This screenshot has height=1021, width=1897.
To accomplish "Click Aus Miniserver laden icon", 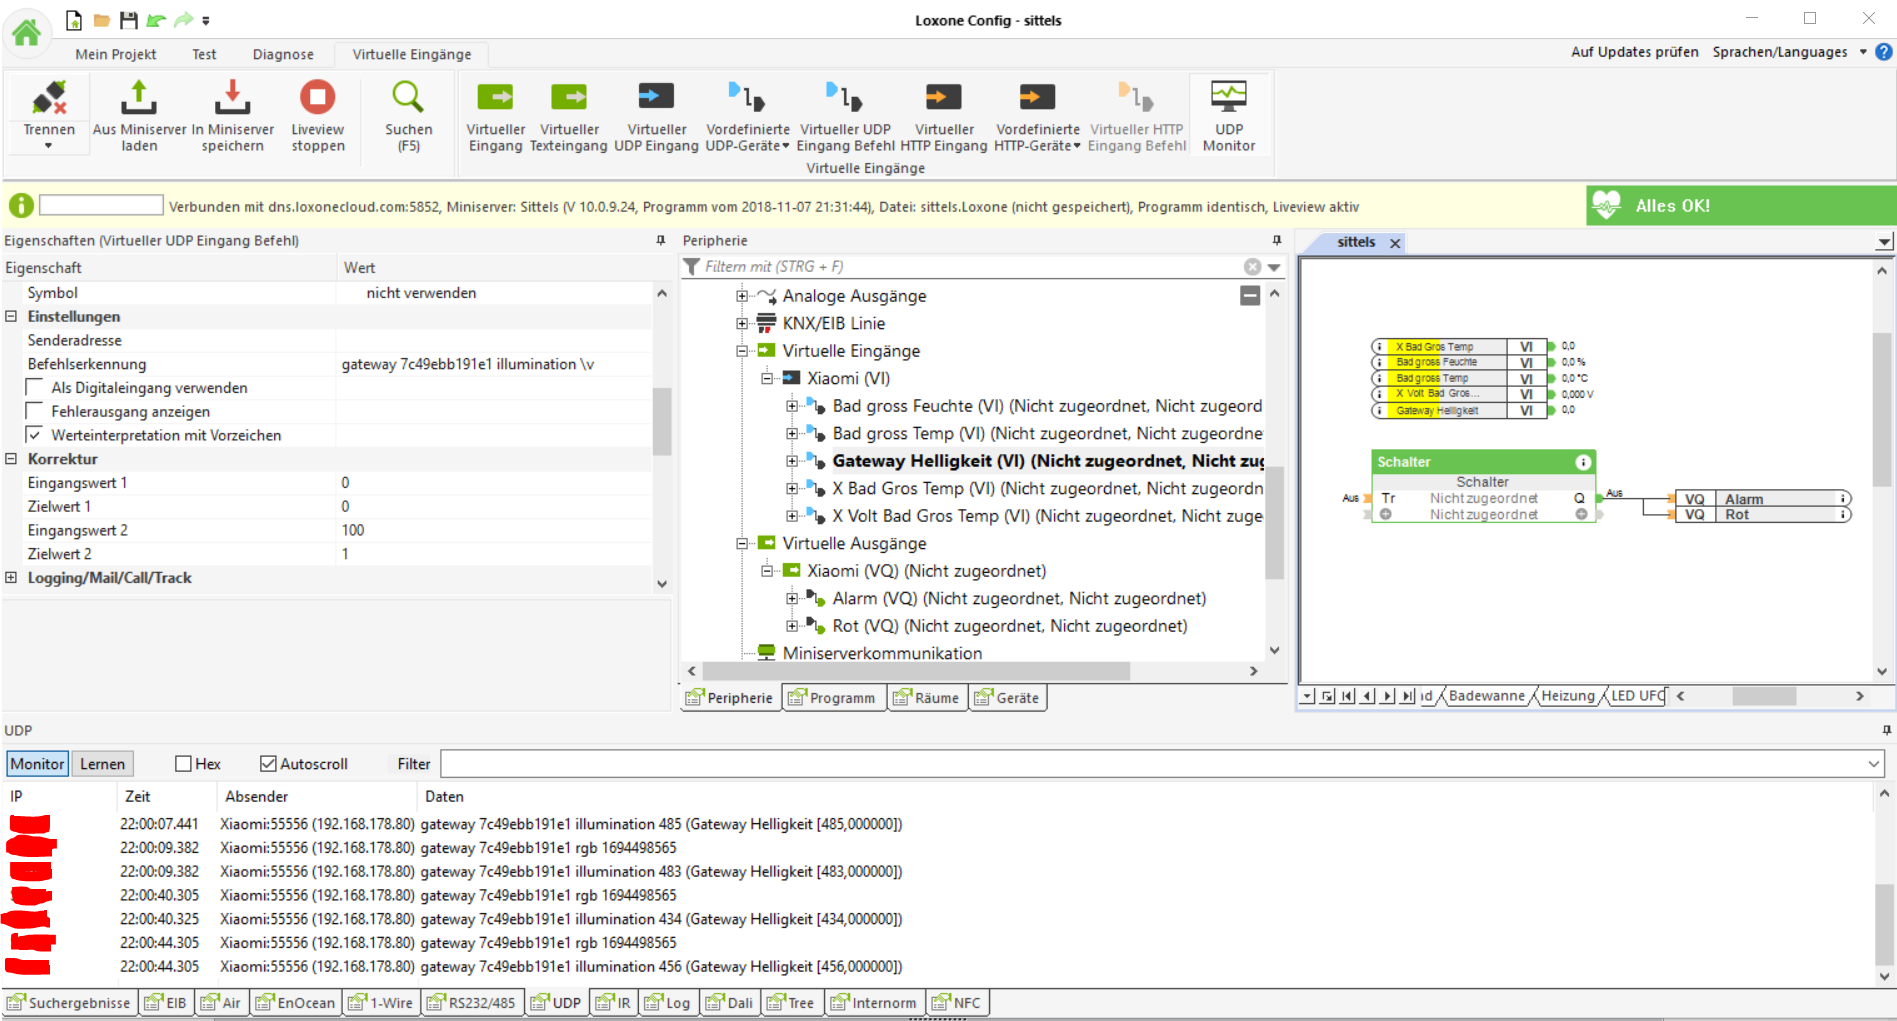I will [139, 98].
